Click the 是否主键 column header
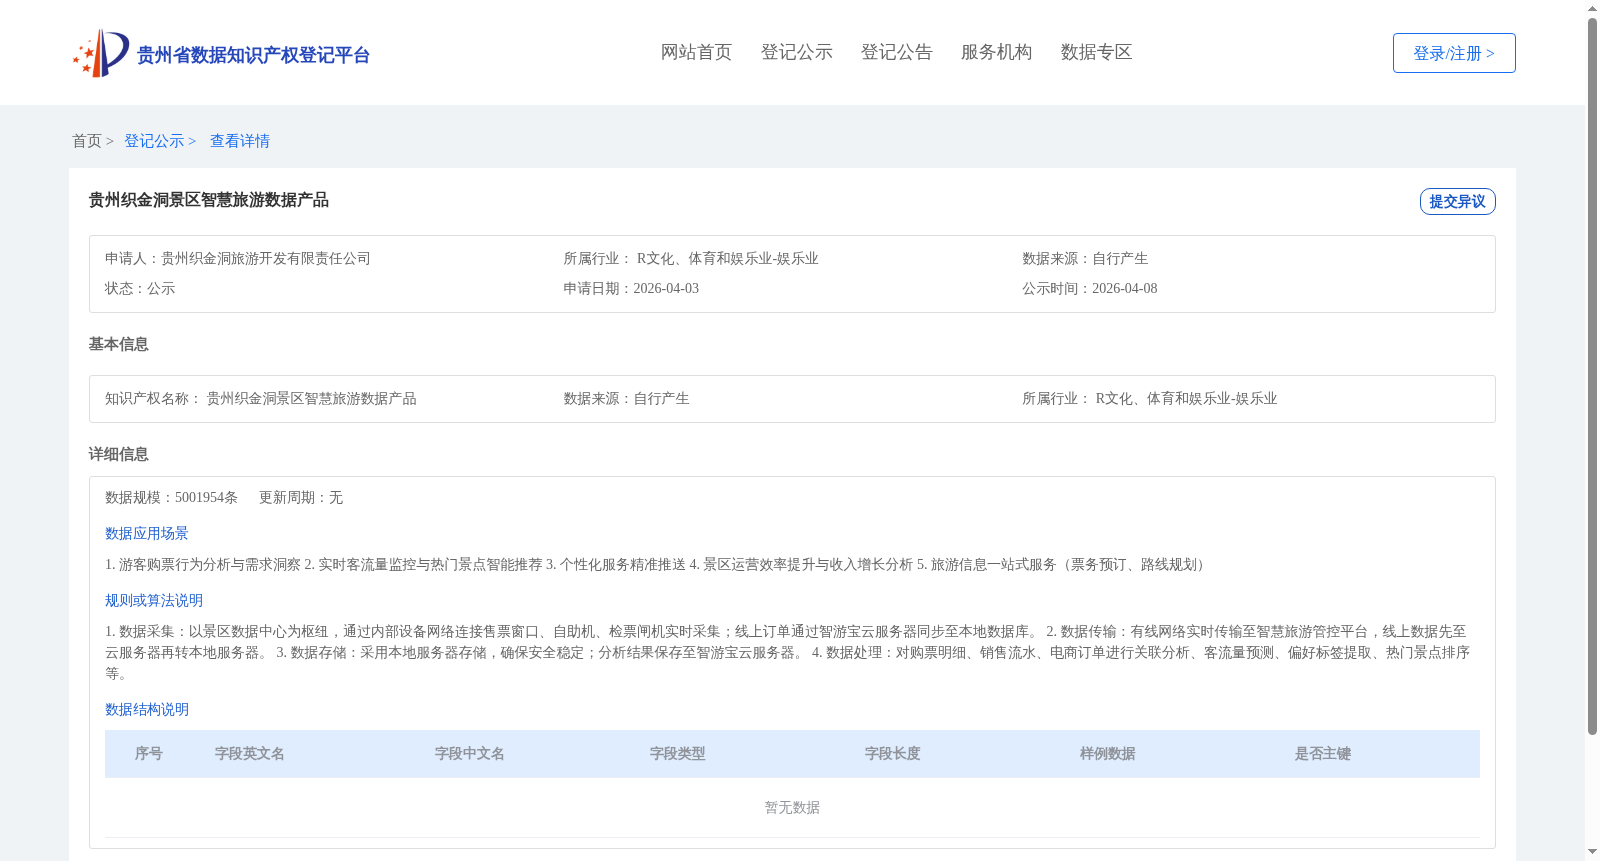The height and width of the screenshot is (861, 1600). pos(1323,753)
